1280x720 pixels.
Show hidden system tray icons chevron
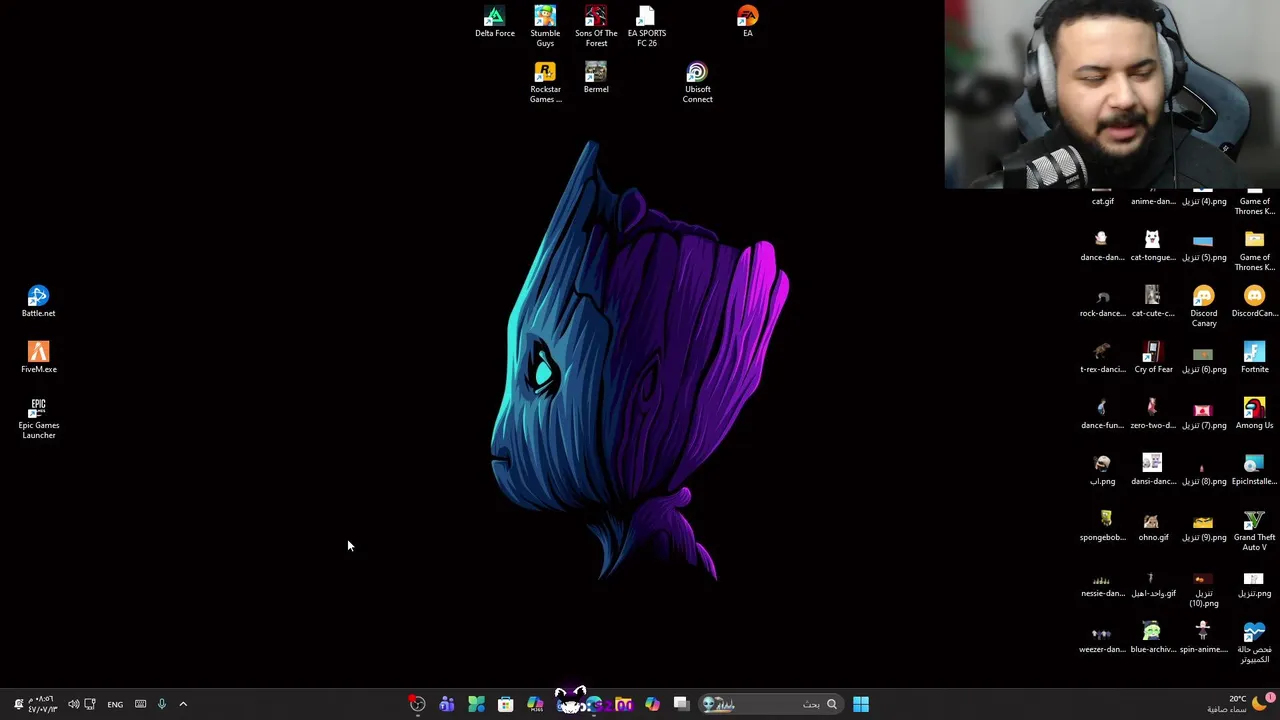click(183, 704)
